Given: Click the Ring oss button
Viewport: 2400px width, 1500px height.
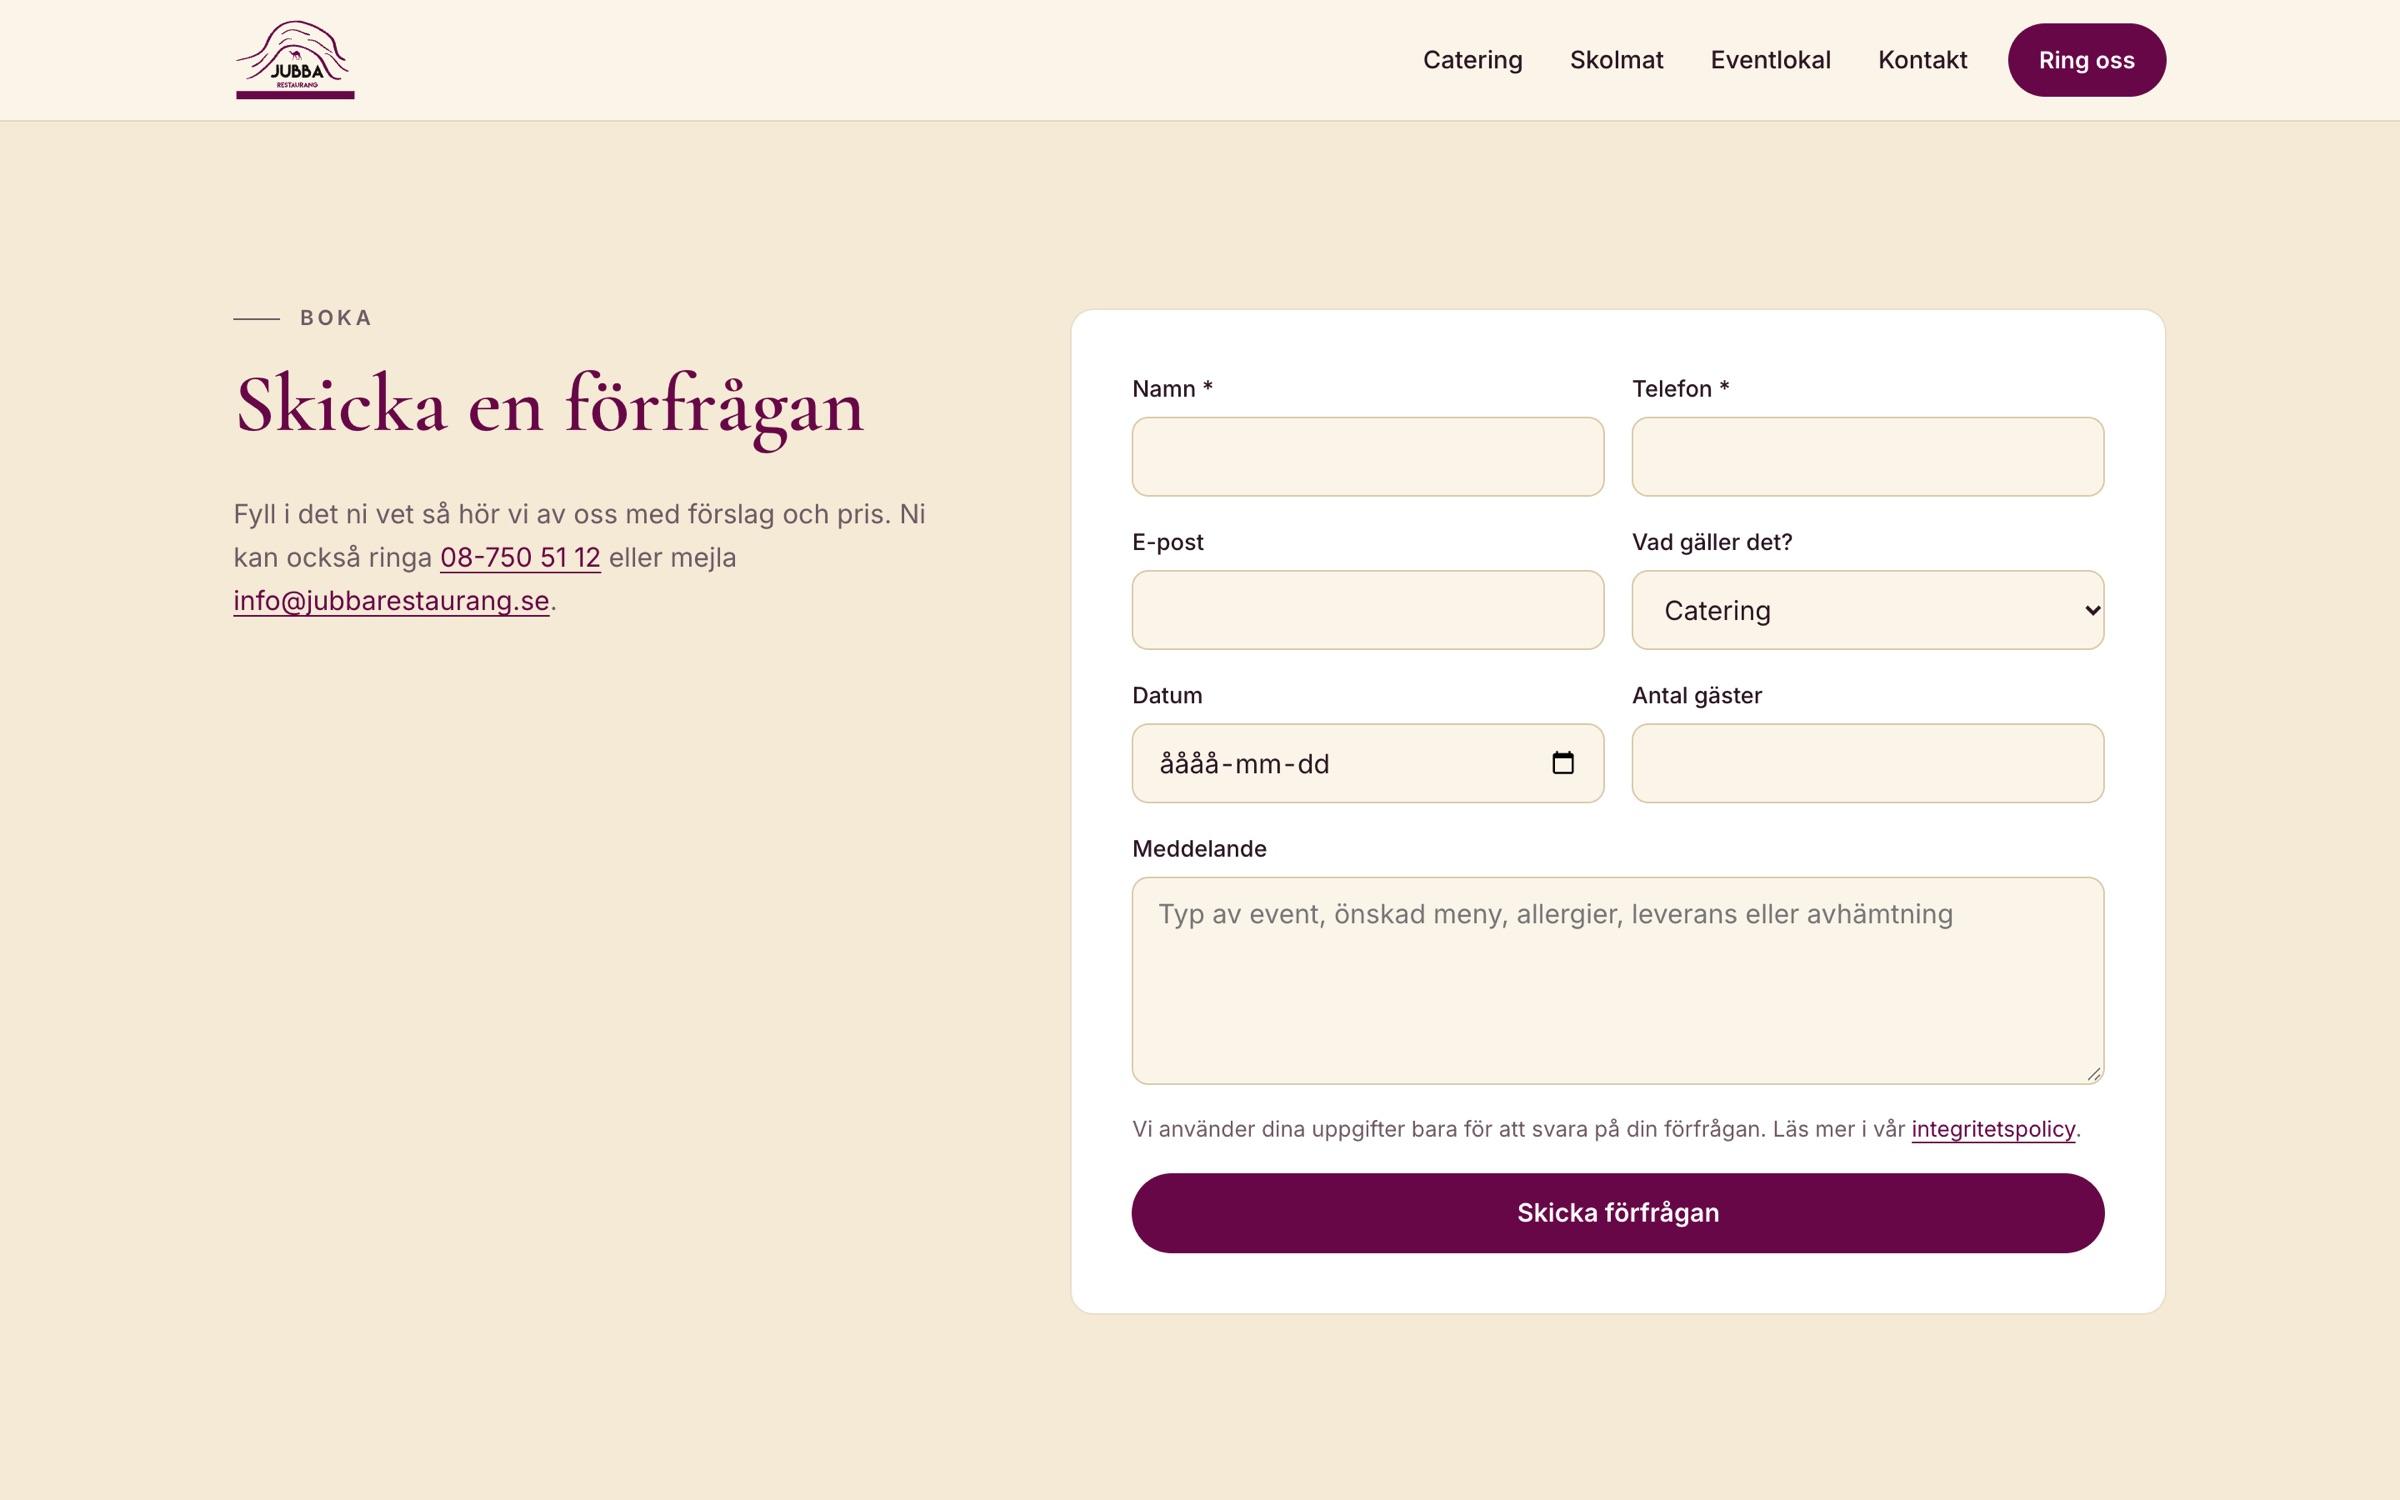Looking at the screenshot, I should coord(2086,60).
